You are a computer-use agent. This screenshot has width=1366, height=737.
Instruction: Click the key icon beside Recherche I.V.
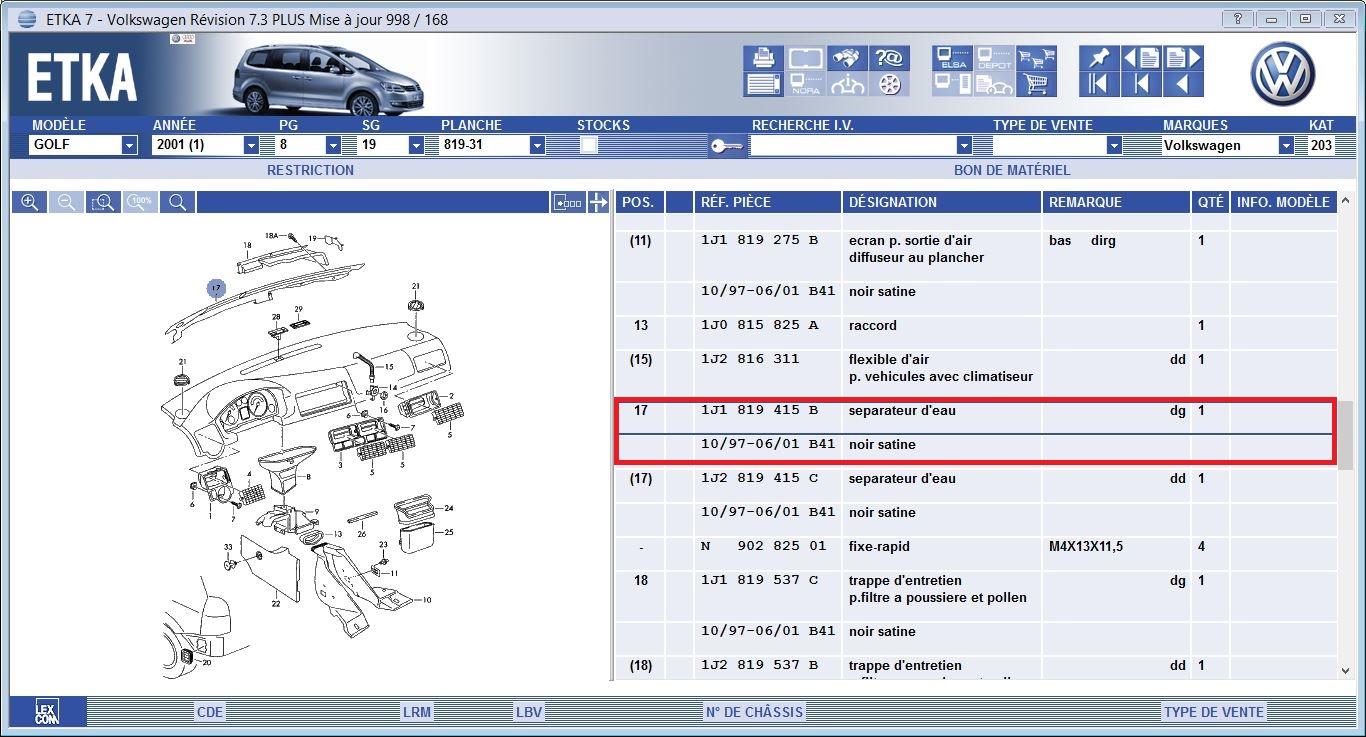click(x=727, y=146)
